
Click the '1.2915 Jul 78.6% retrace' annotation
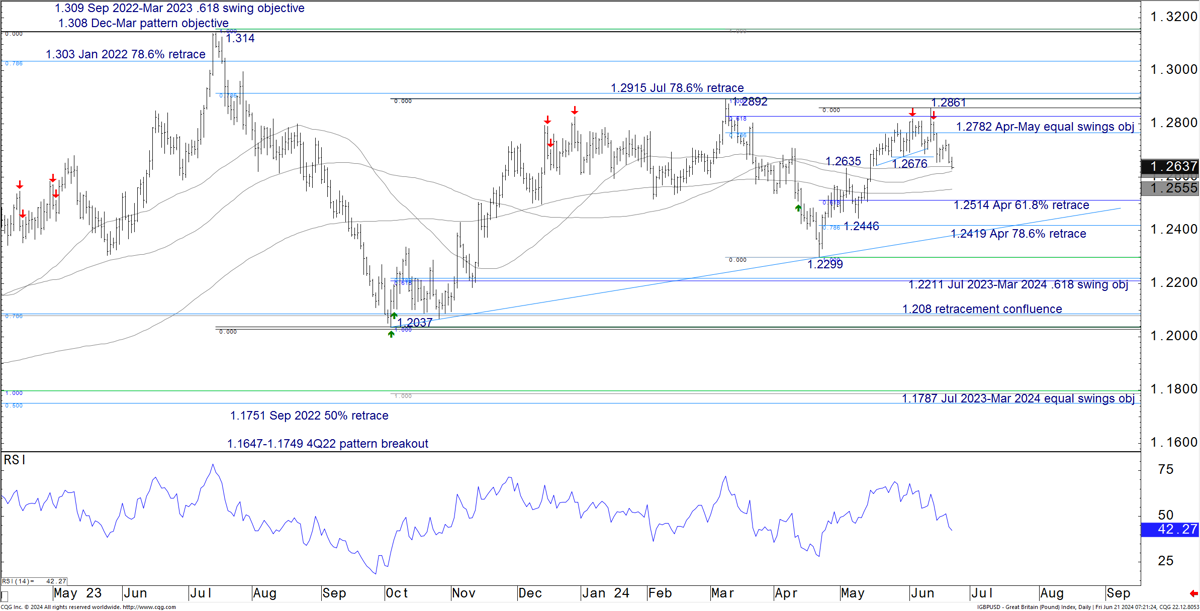point(677,88)
